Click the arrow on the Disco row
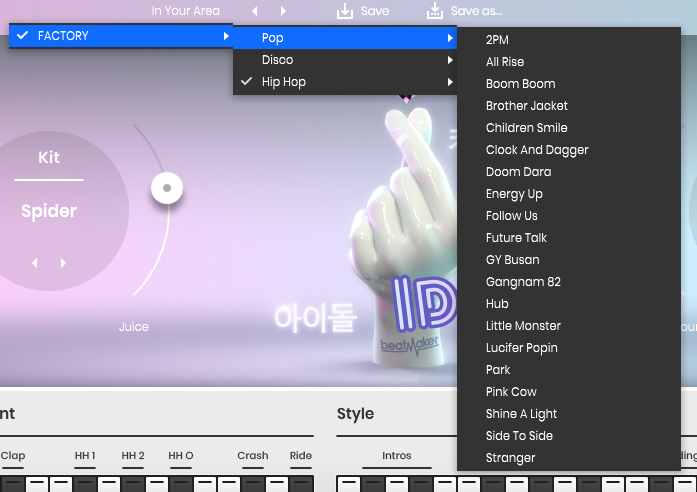This screenshot has width=697, height=492. click(x=450, y=60)
